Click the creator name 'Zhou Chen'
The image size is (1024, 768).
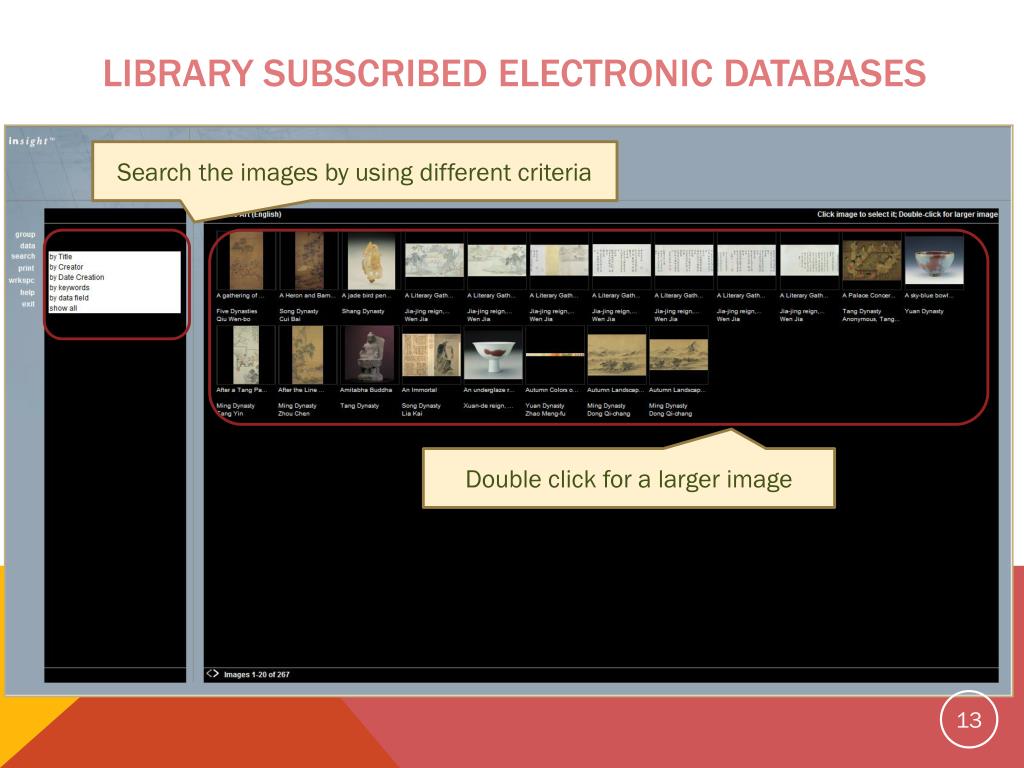tap(294, 413)
